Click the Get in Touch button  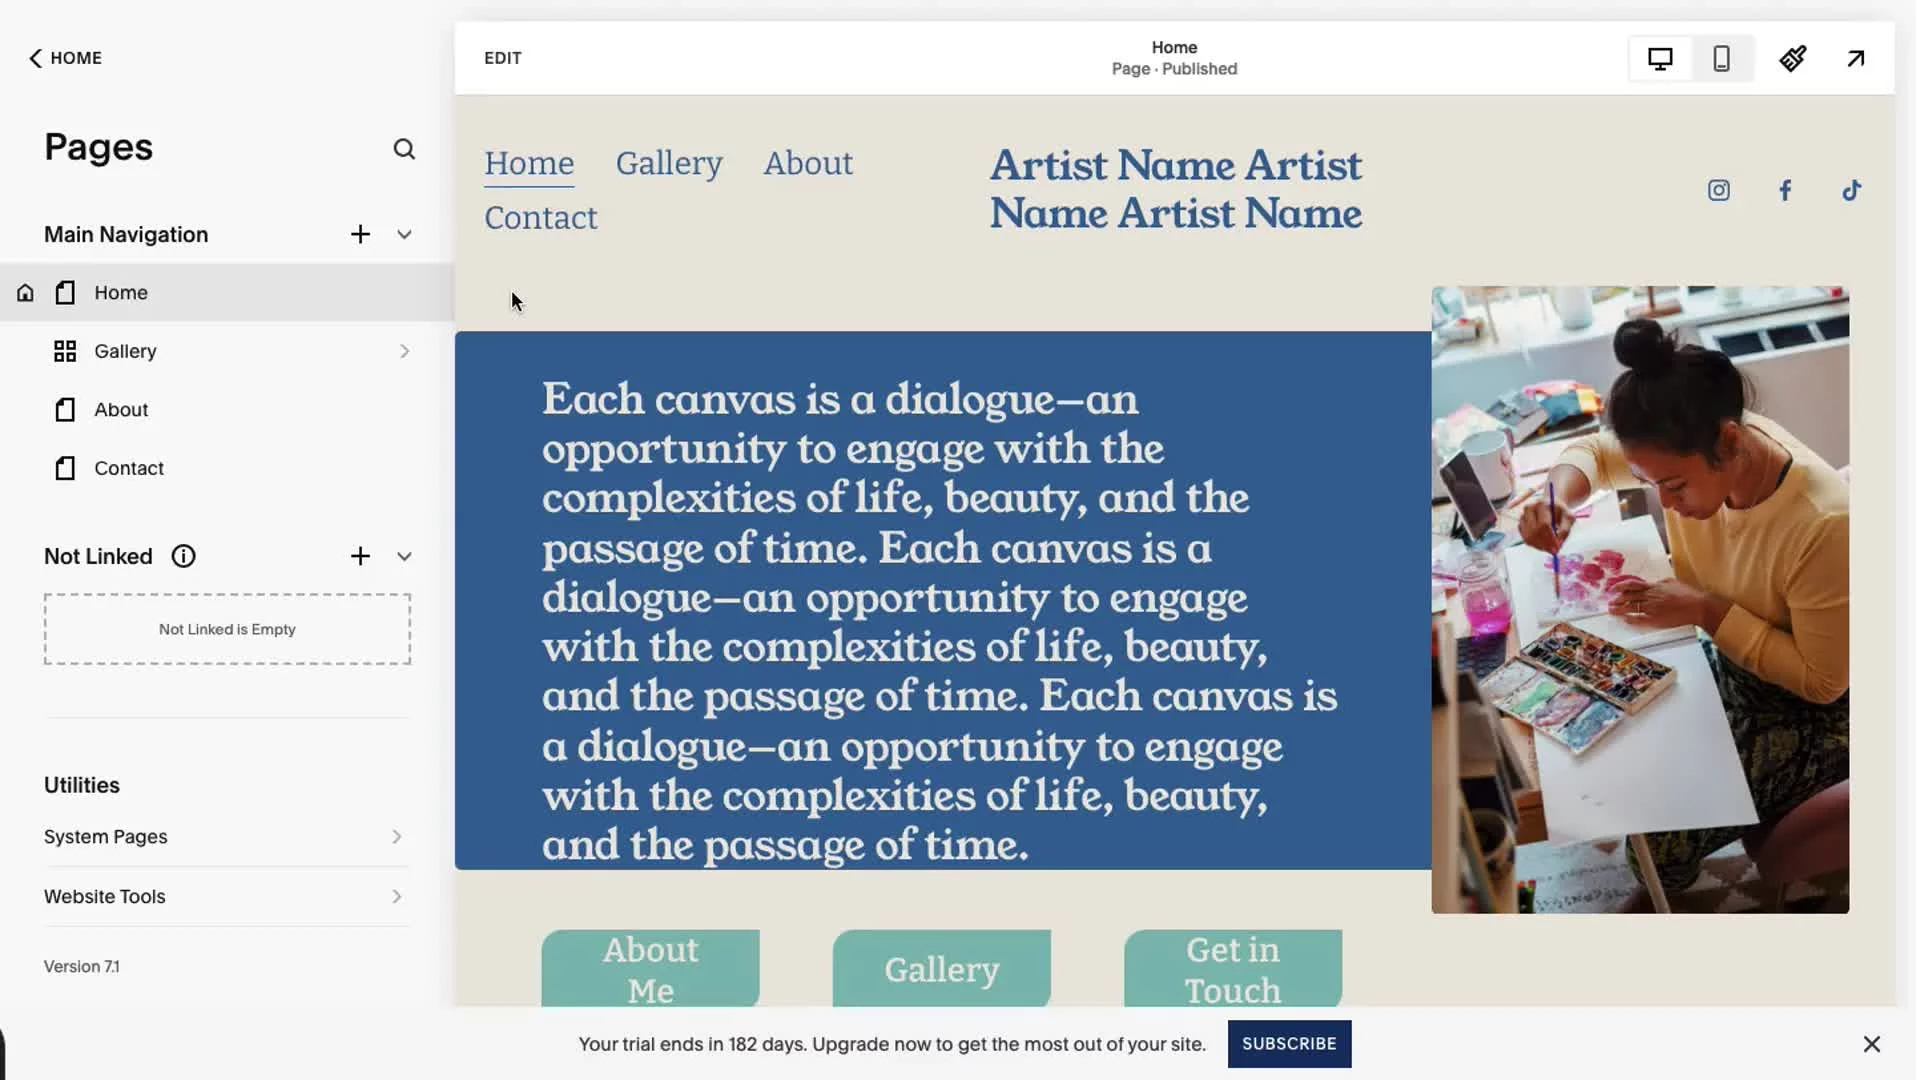[1233, 969]
